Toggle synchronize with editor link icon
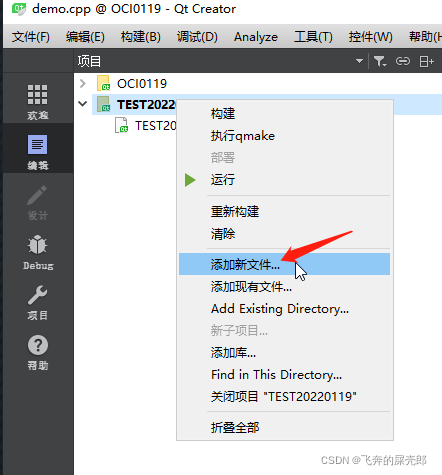Viewport: 442px width, 475px height. 403,61
